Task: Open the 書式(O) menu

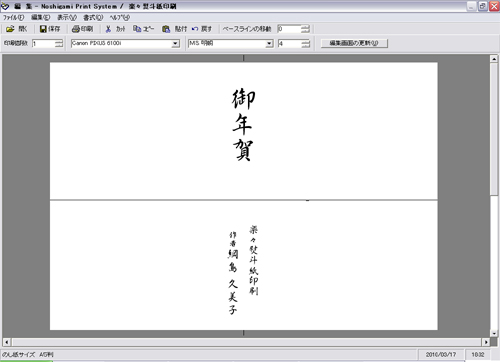Action: [93, 17]
